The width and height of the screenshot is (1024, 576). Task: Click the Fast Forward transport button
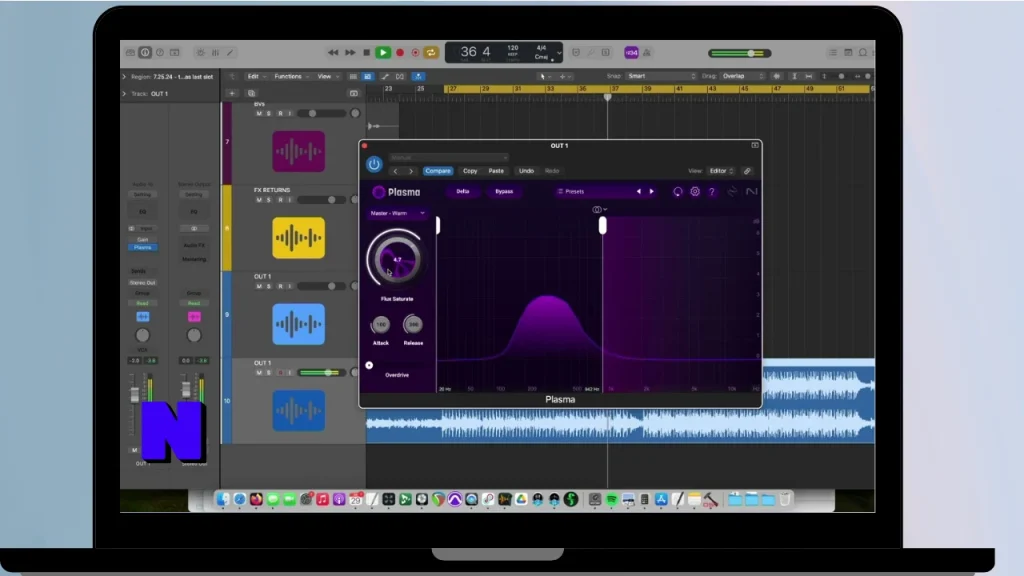(x=350, y=52)
